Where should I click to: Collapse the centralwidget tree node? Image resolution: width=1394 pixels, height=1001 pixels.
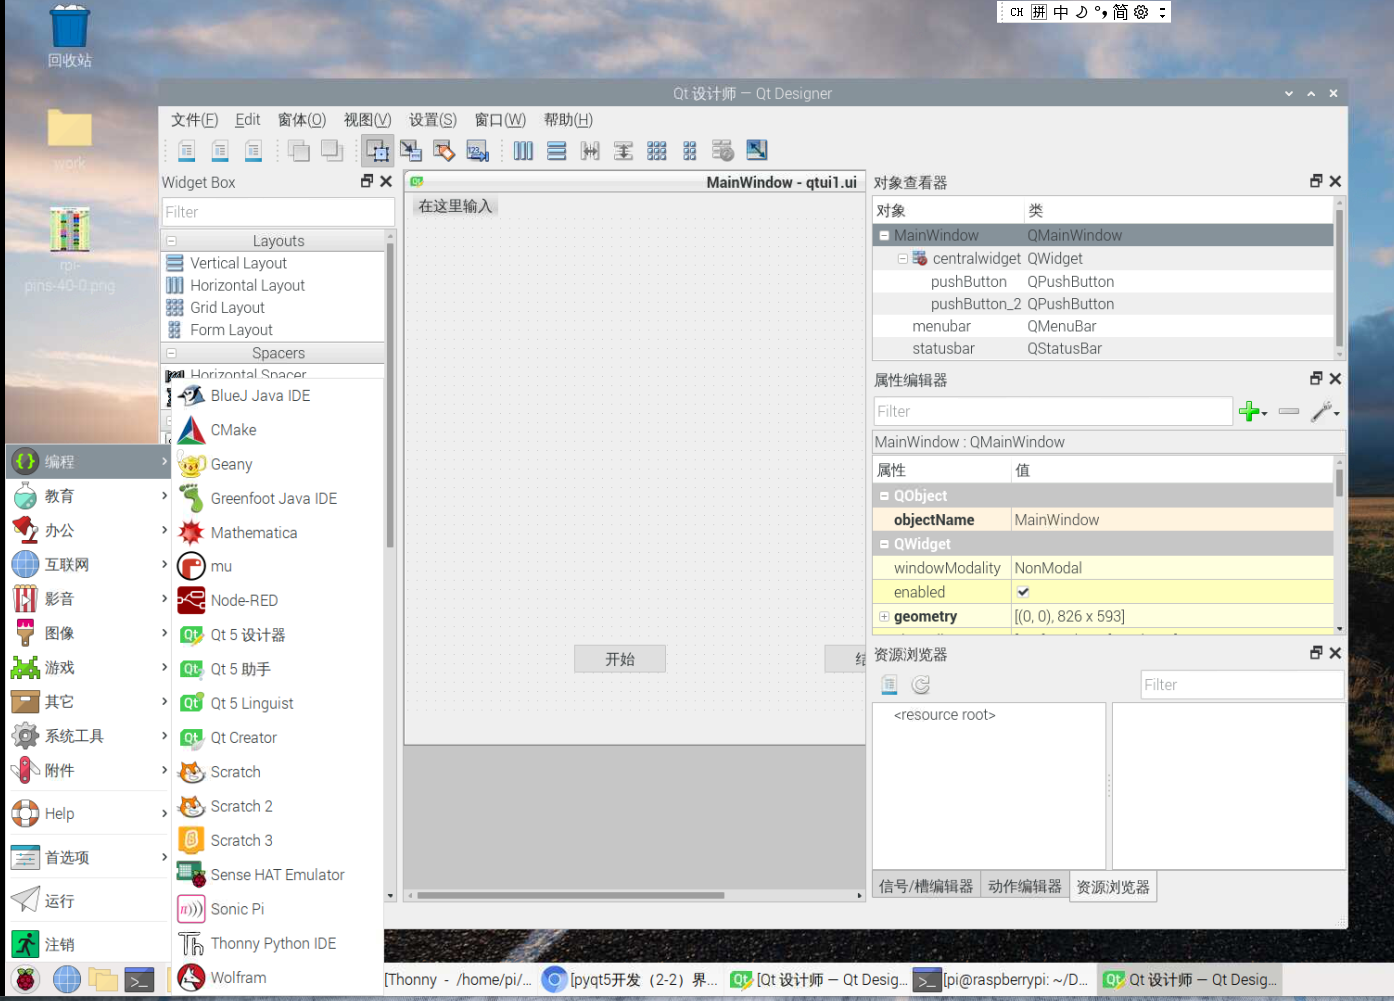coord(902,259)
